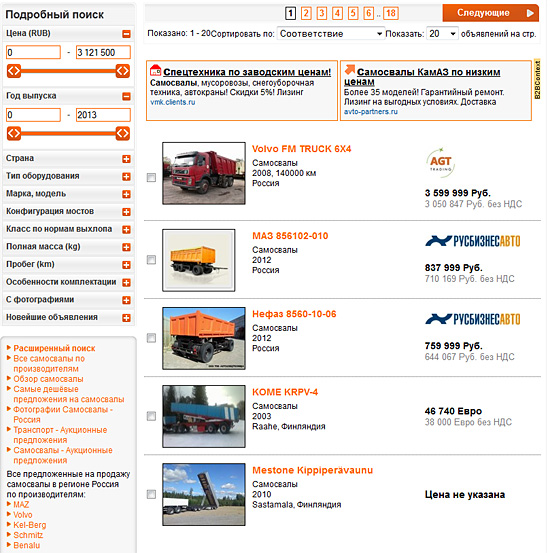This screenshot has width=550, height=553.
Task: Grab the right handle of the year slider
Action: coord(123,133)
